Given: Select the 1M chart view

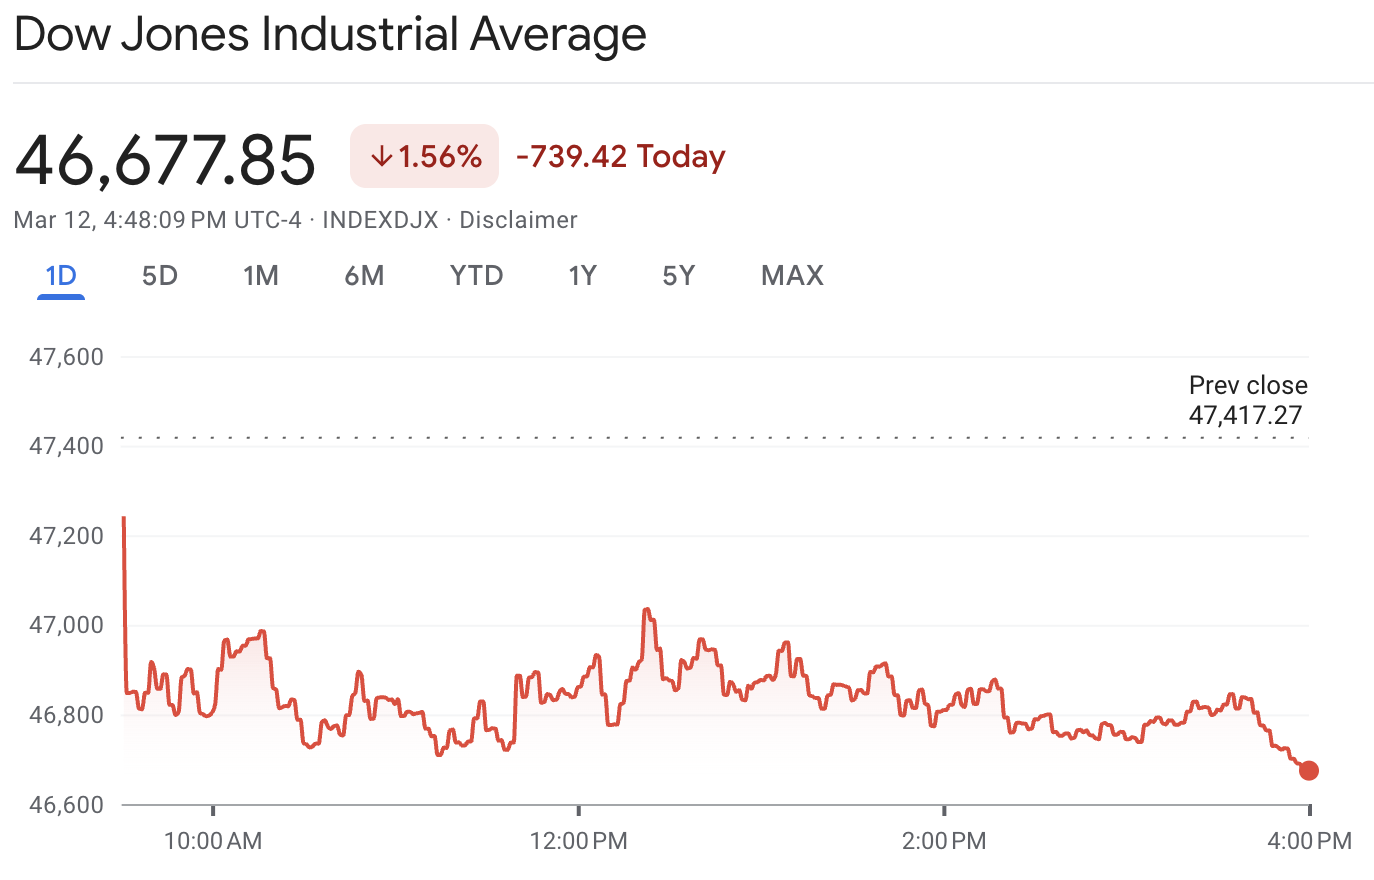Looking at the screenshot, I should [x=261, y=275].
